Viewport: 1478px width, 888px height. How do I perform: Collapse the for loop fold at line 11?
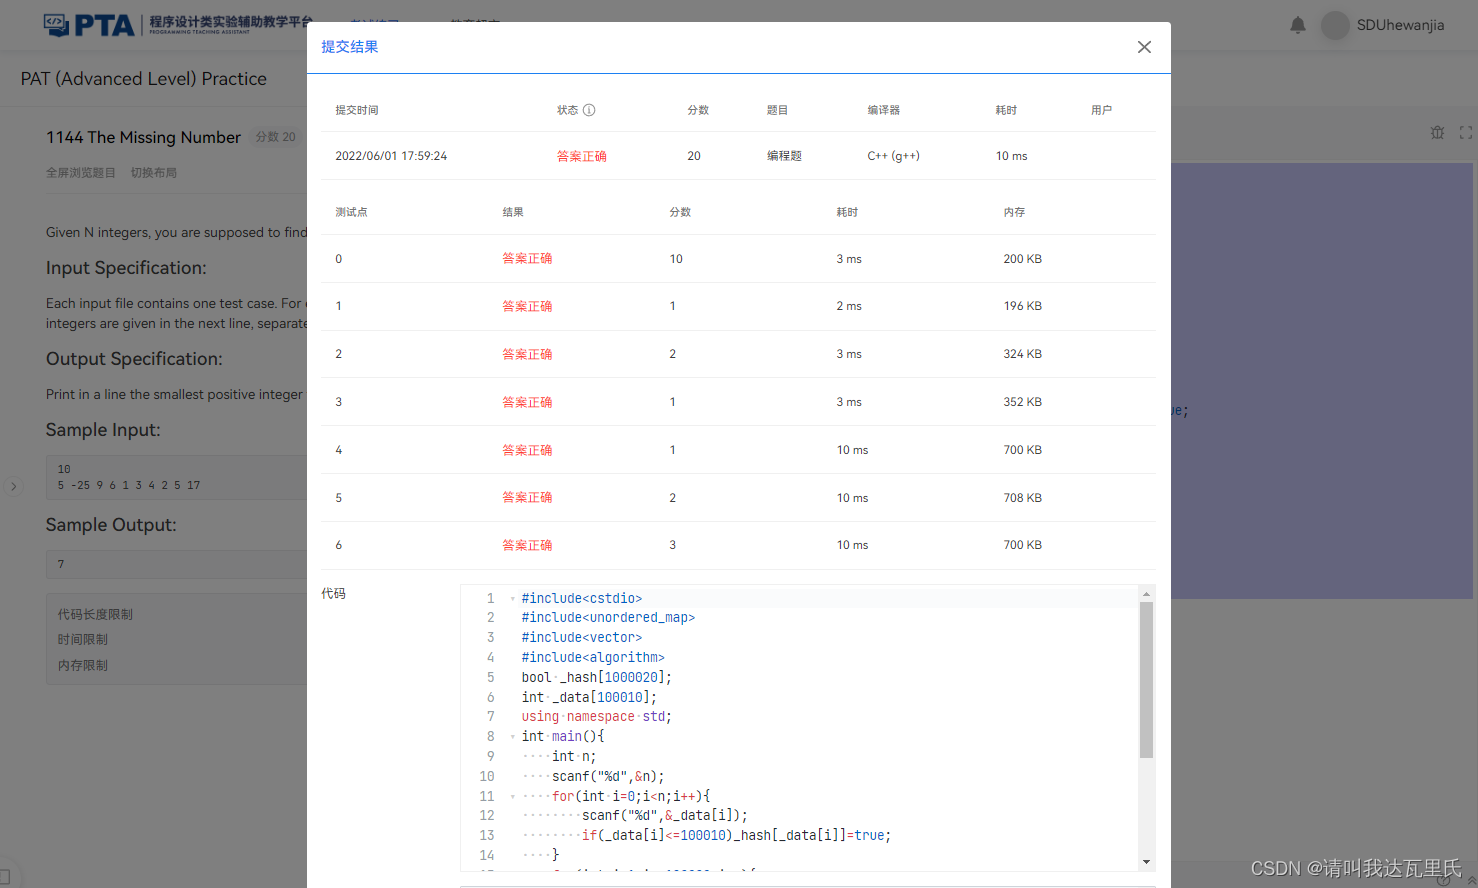(512, 797)
